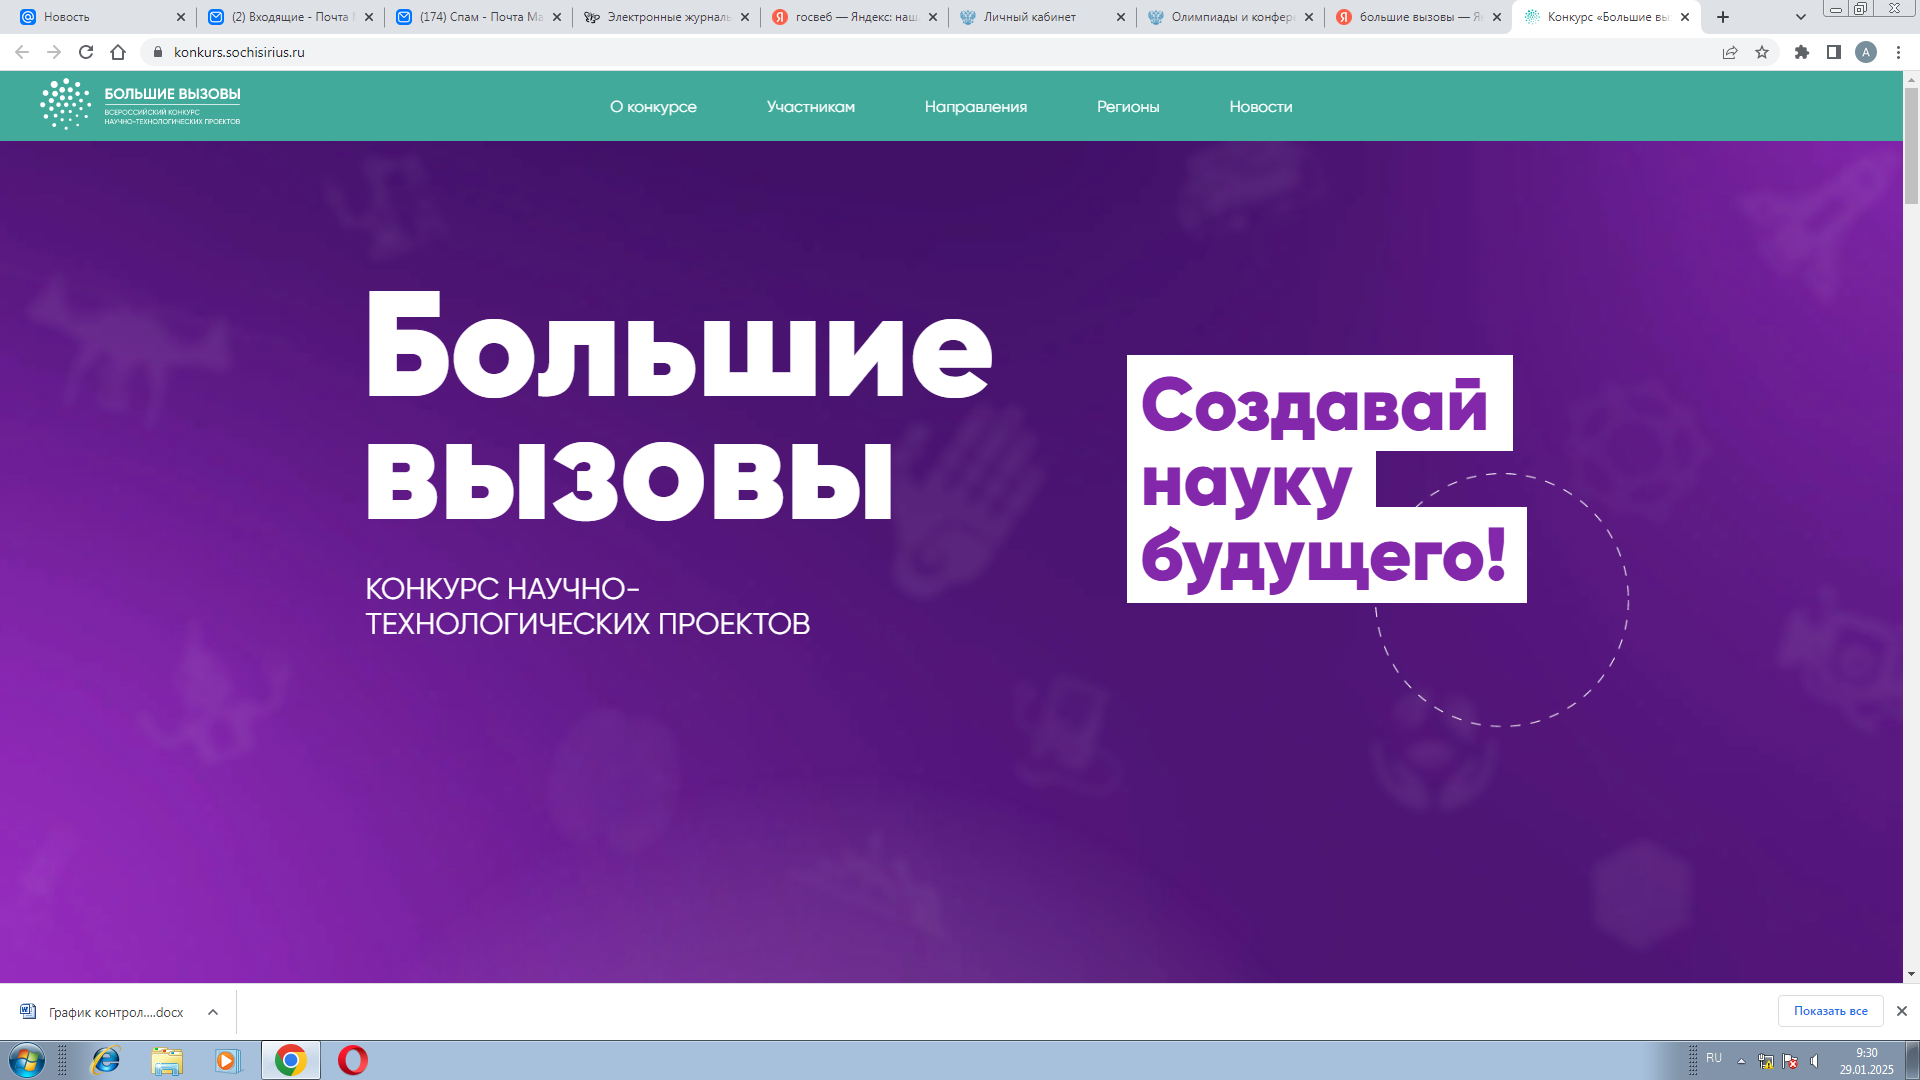Click Показать все downloads button
The image size is (1920, 1080).
pos(1830,1011)
